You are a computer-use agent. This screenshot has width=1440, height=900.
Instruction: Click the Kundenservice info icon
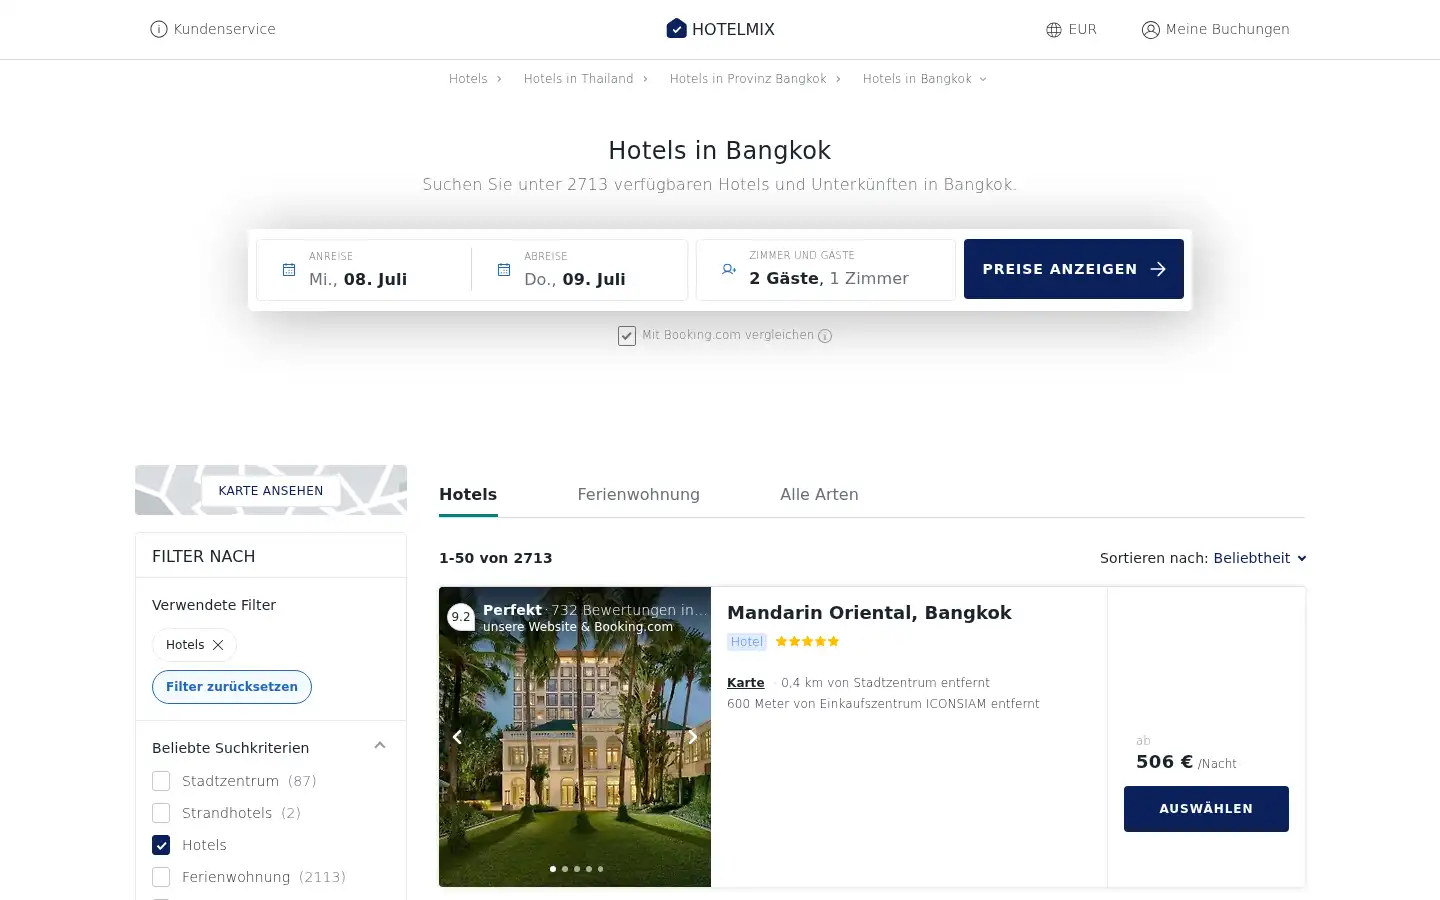click(x=158, y=29)
